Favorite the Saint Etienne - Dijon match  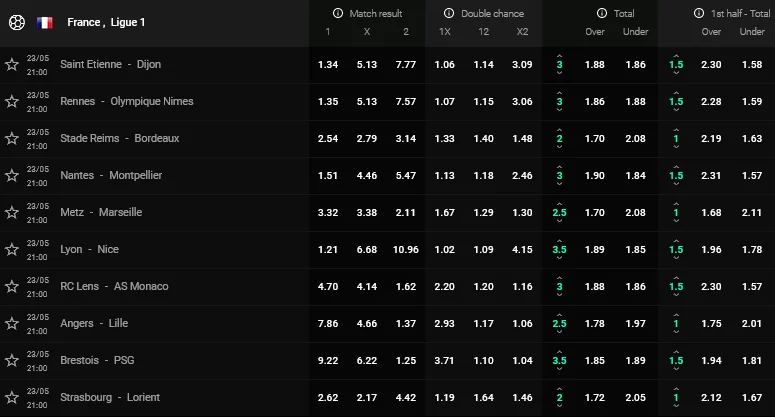pos(12,64)
